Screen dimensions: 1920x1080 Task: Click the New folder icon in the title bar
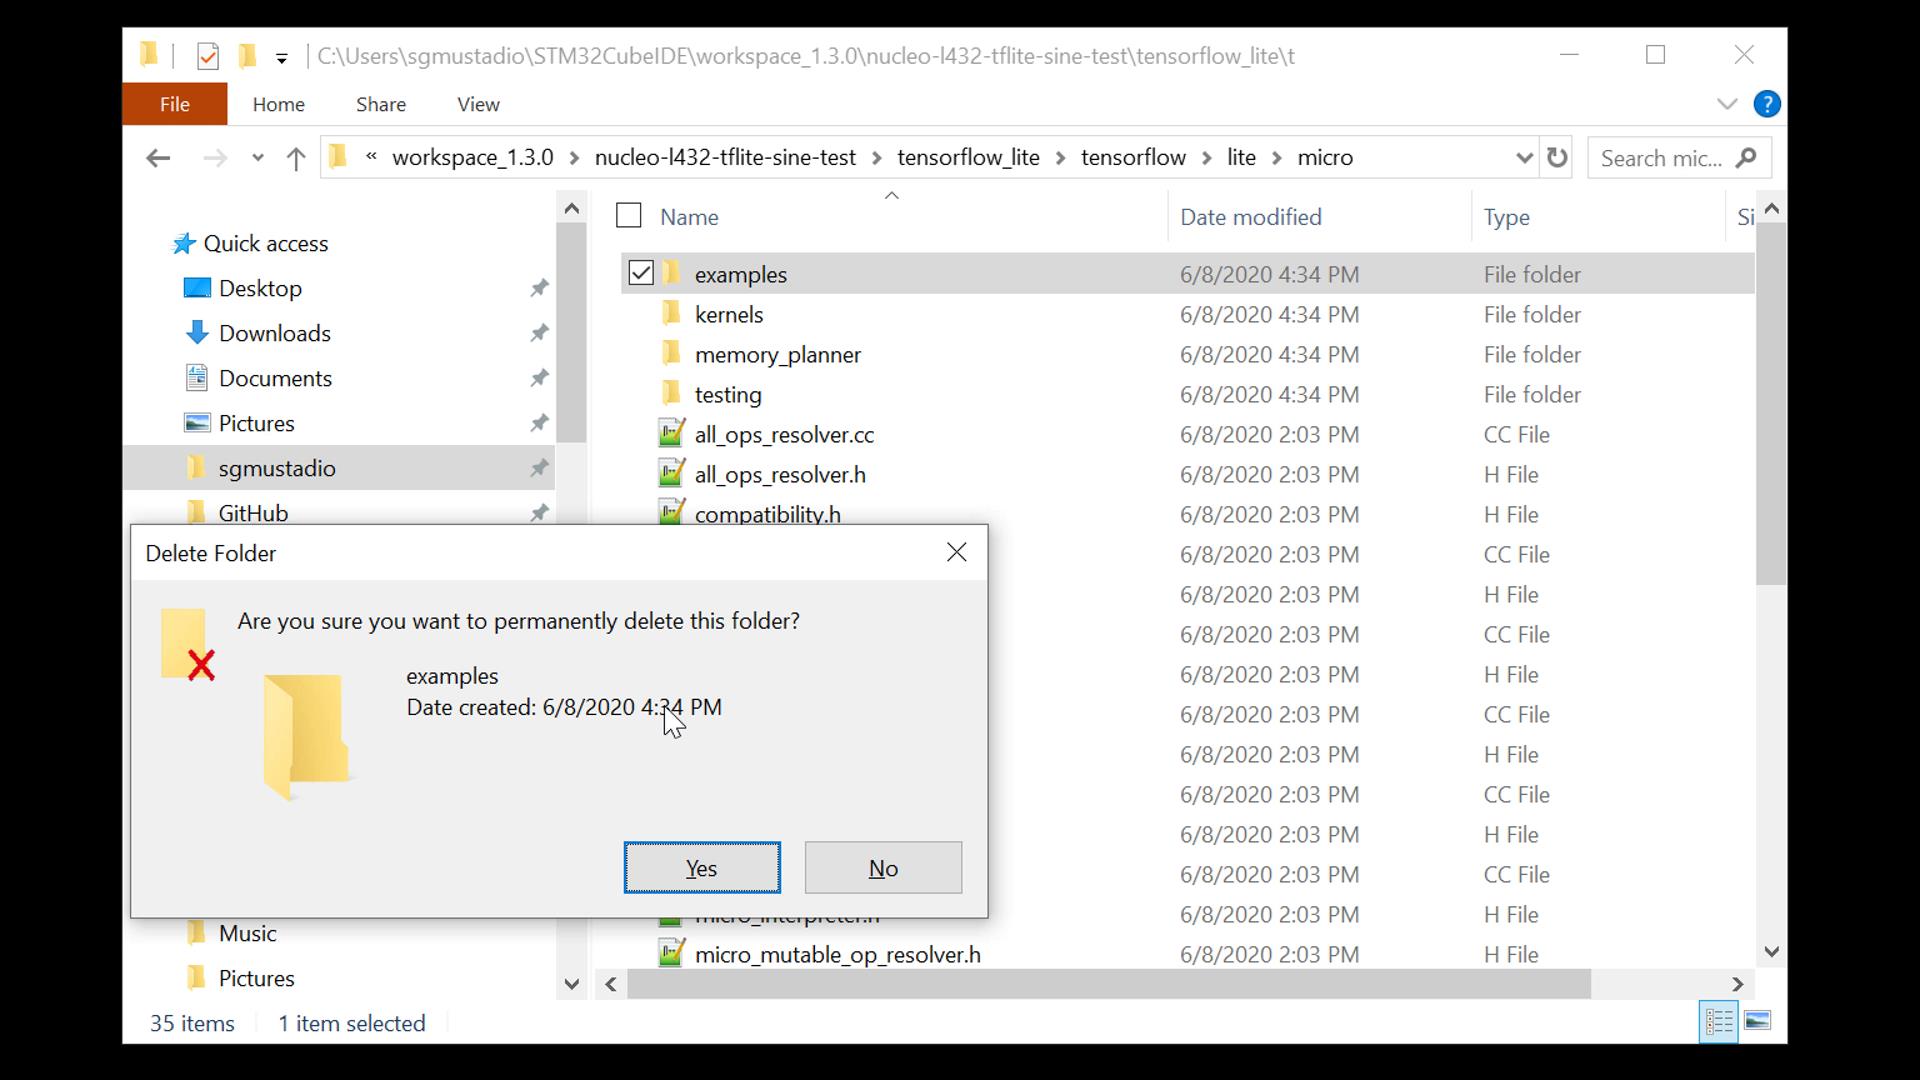247,56
